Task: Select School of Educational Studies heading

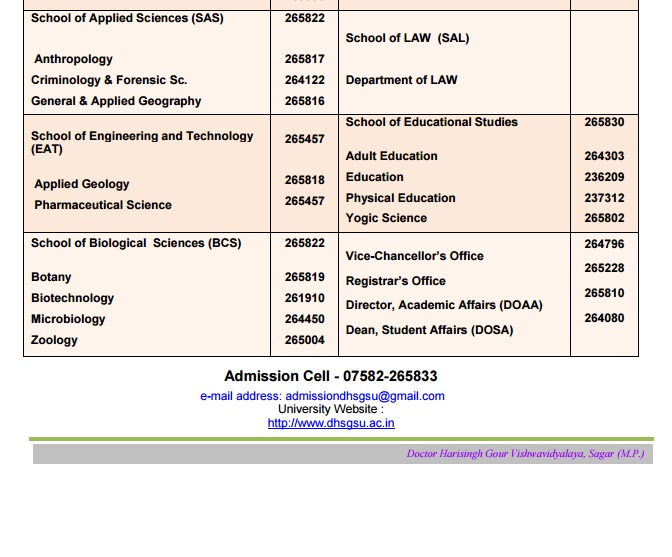Action: (432, 122)
